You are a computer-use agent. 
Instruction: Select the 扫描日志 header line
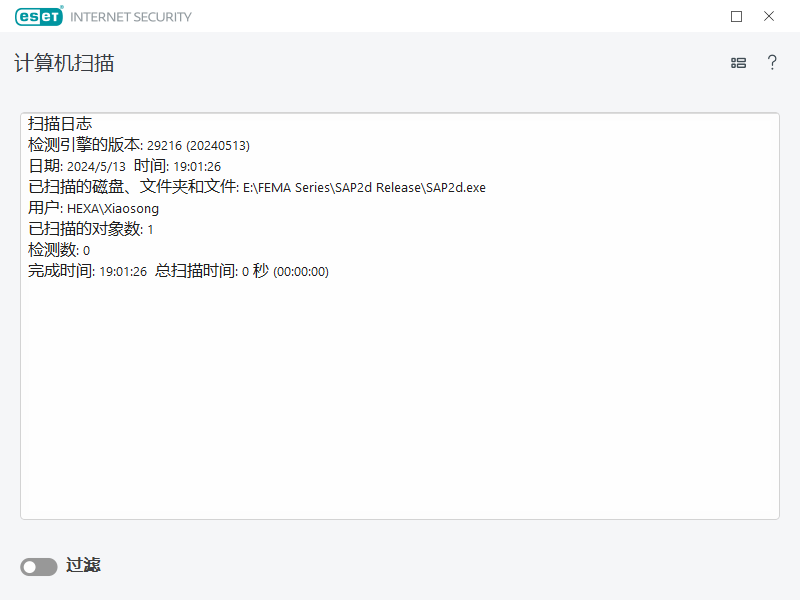coord(60,123)
